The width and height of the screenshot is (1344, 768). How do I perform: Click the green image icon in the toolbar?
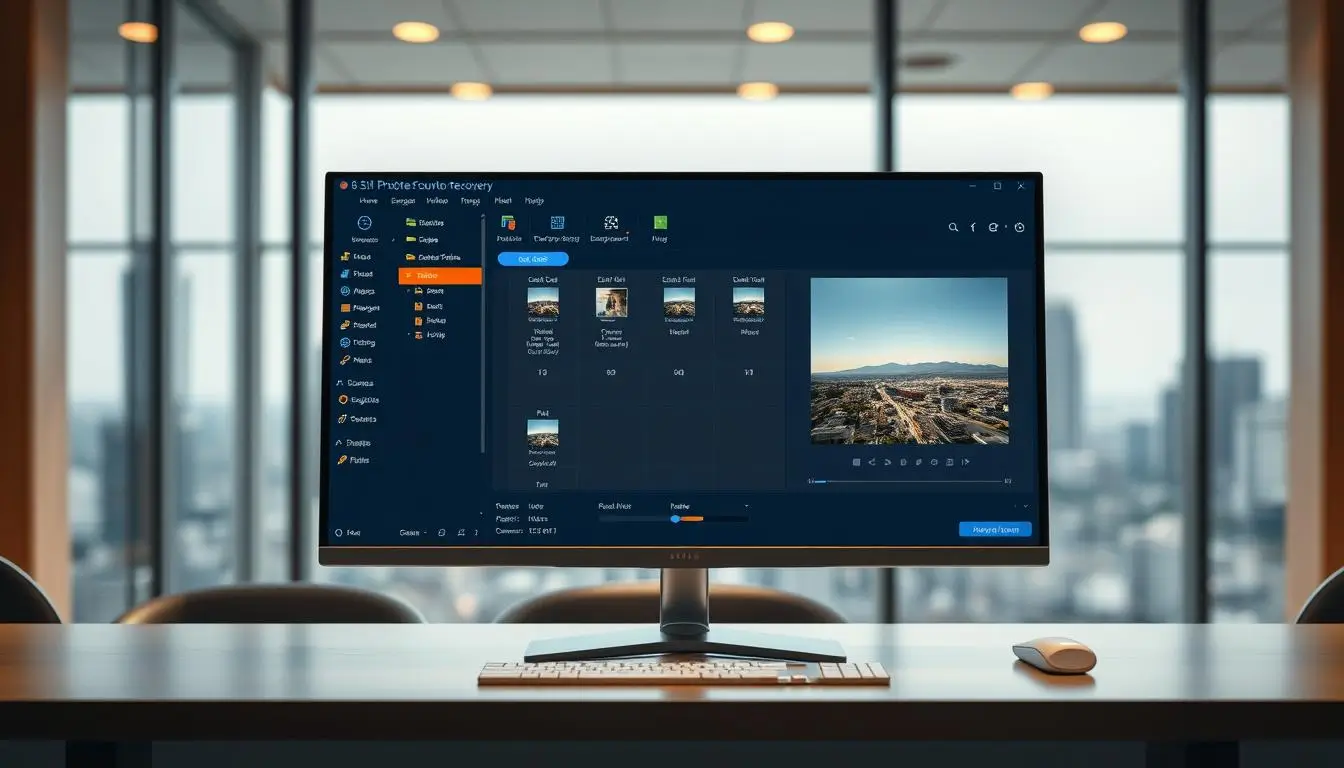point(660,224)
